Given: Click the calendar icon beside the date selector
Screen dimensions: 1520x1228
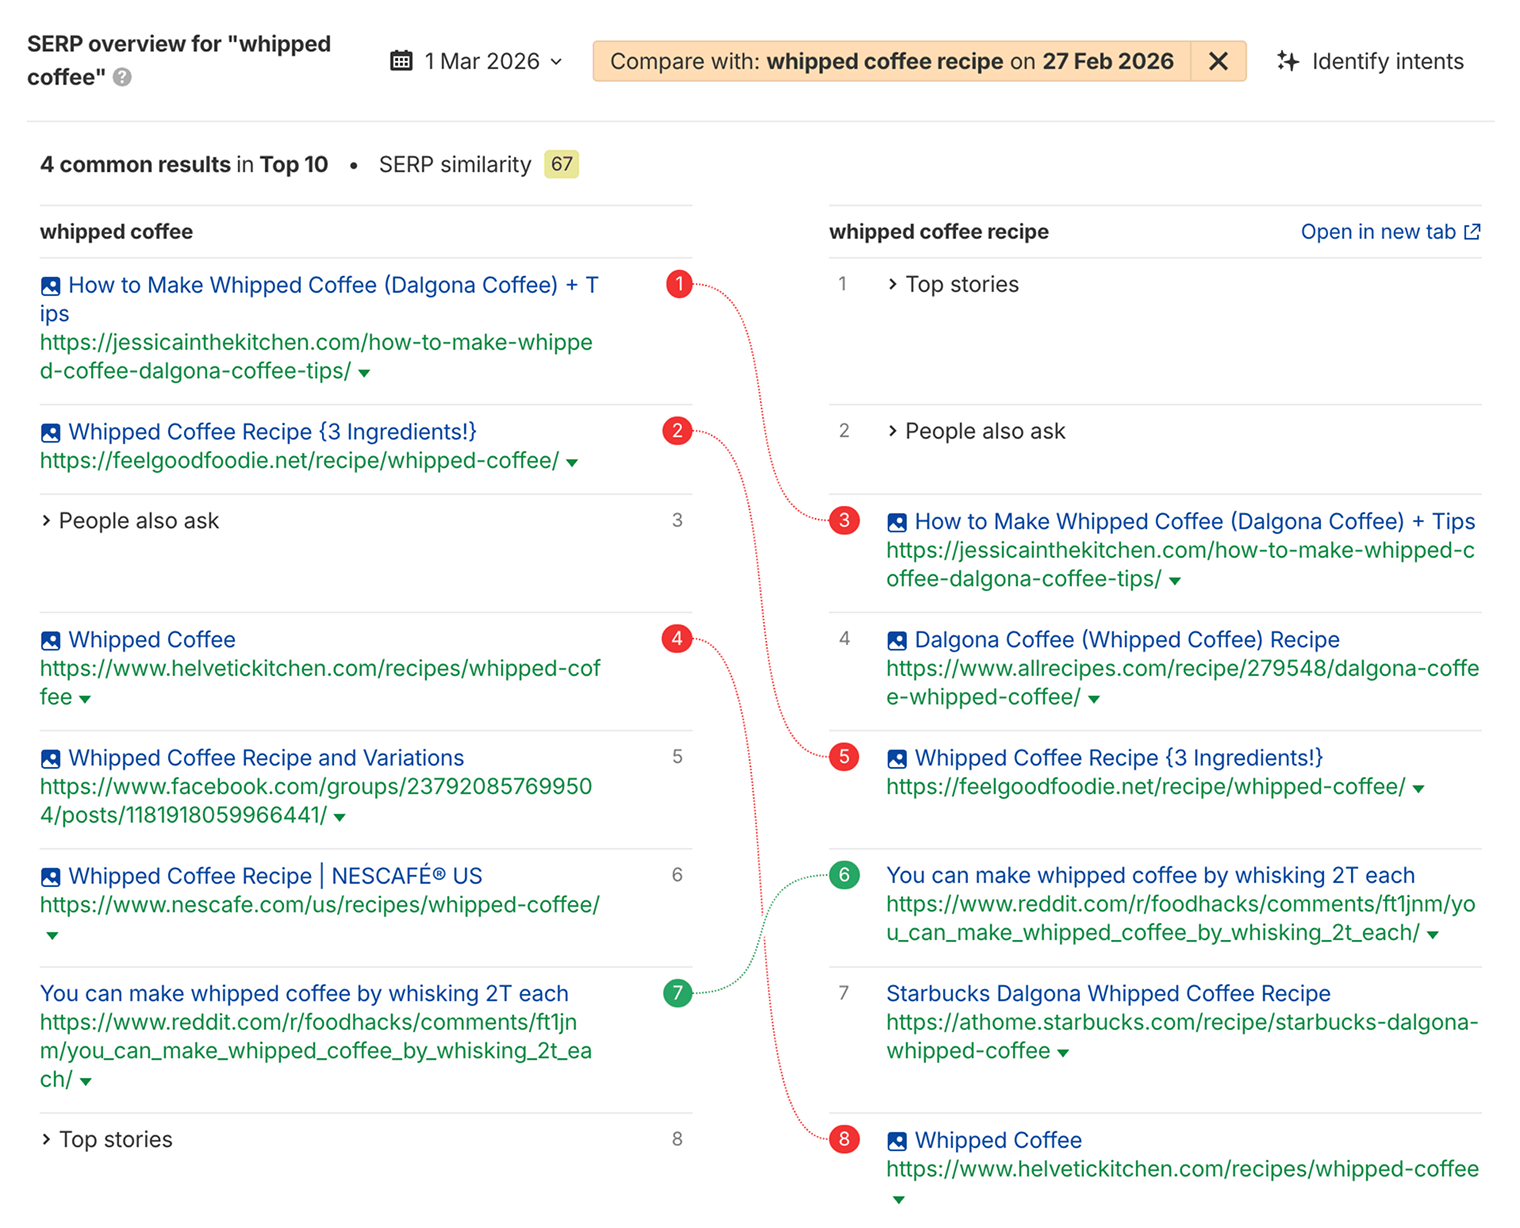Looking at the screenshot, I should coord(400,60).
